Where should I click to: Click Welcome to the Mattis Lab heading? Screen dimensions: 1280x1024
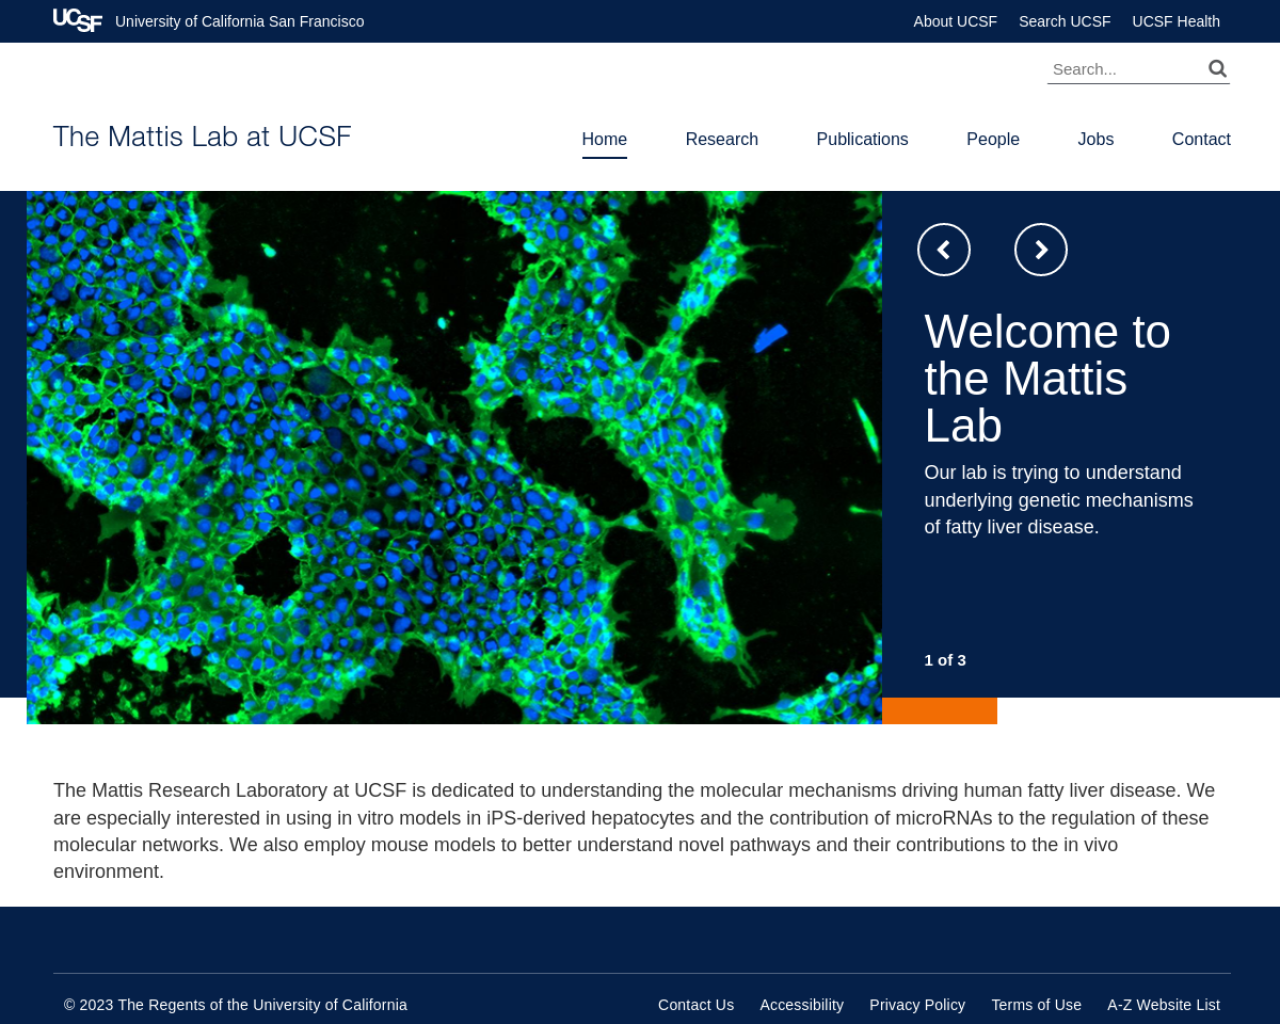(x=1047, y=378)
